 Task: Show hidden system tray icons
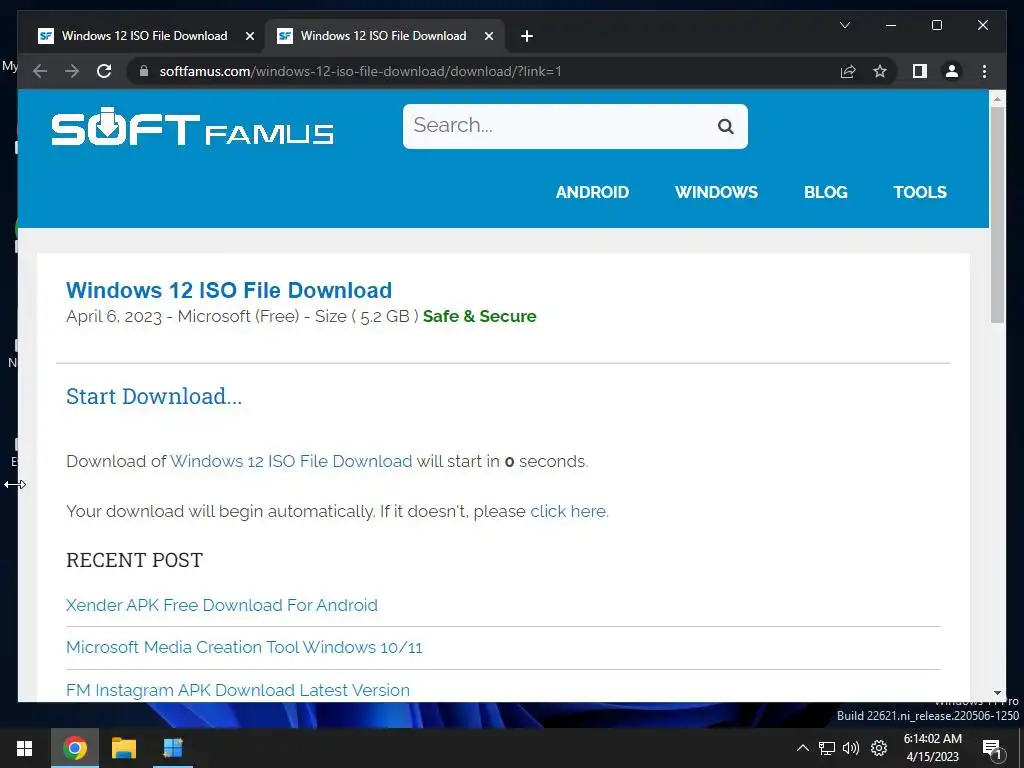tap(803, 748)
